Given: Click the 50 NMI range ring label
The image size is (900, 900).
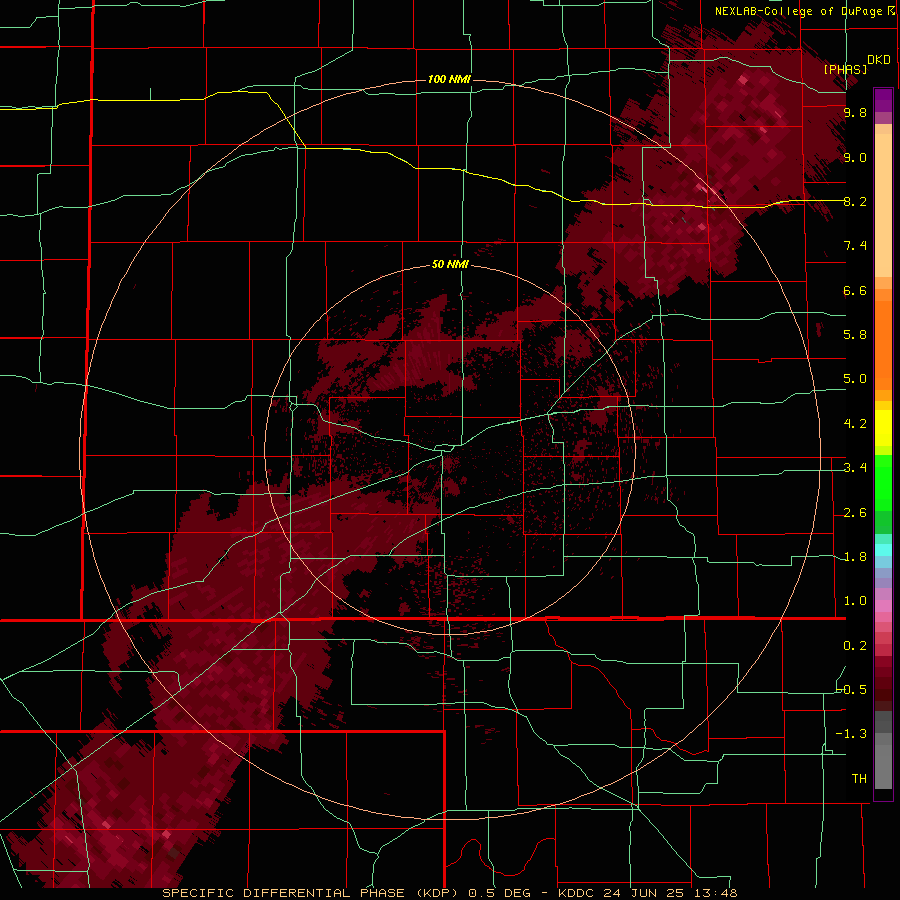Looking at the screenshot, I should (x=450, y=264).
